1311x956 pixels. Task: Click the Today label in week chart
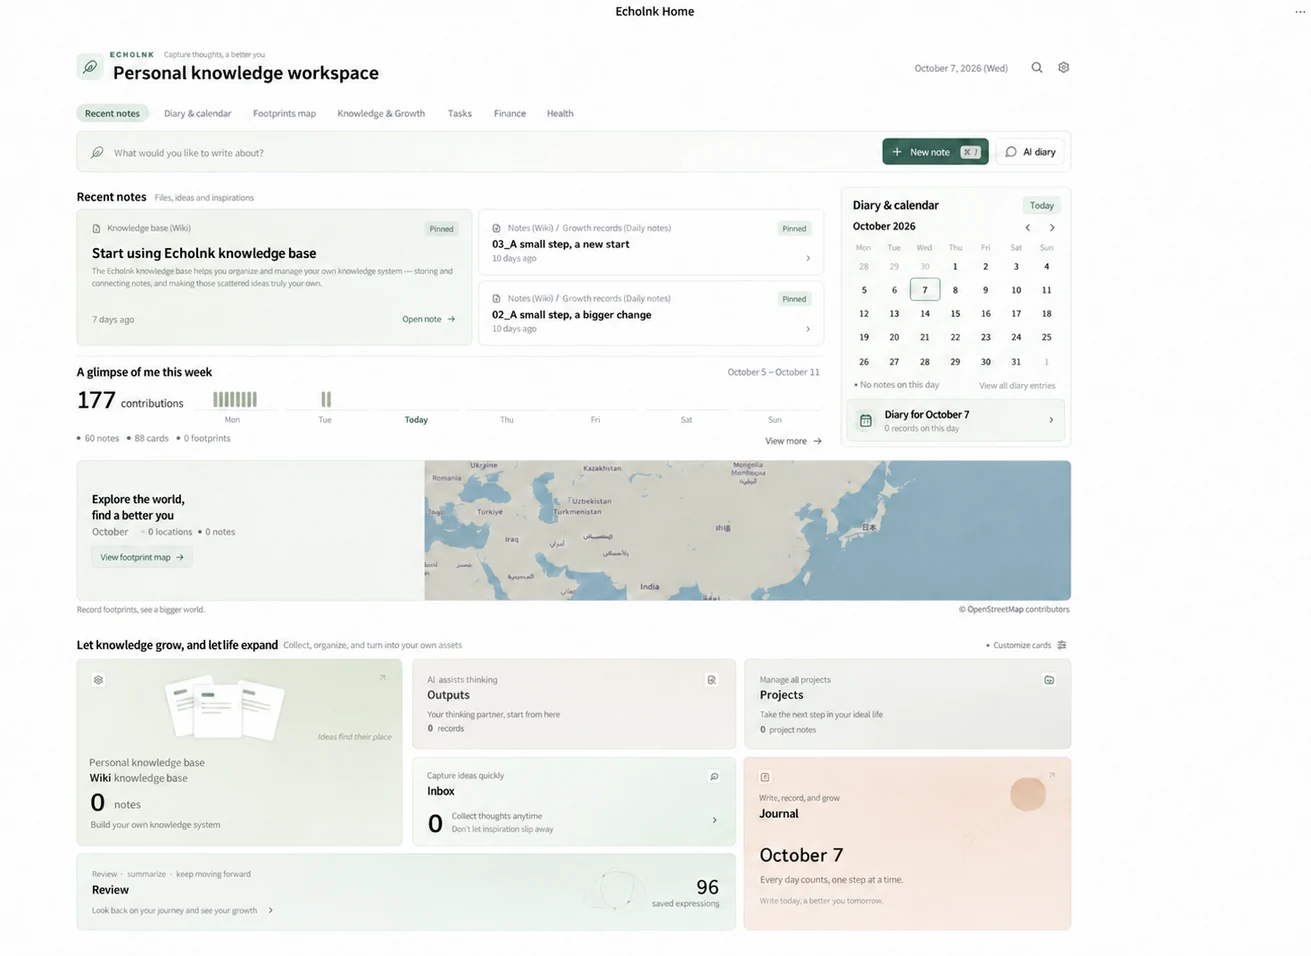point(416,420)
